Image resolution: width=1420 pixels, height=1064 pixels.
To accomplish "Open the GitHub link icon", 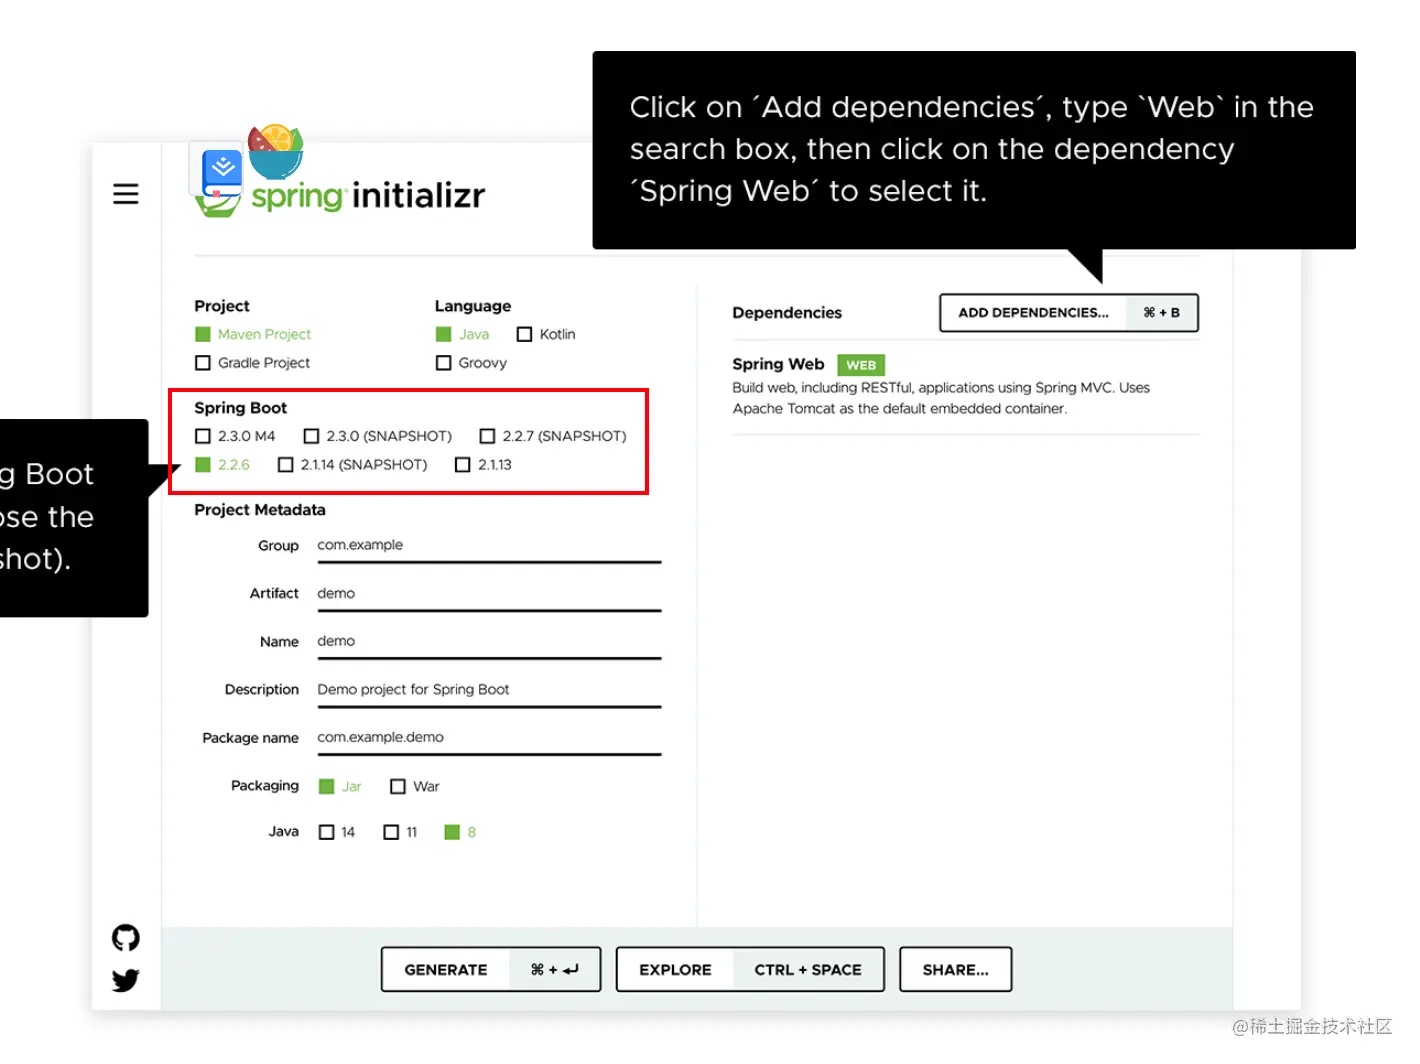I will (125, 938).
